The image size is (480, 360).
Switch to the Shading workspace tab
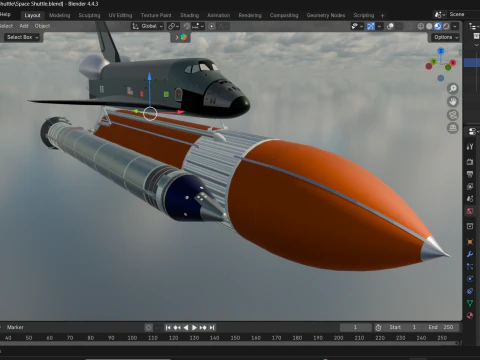click(189, 15)
